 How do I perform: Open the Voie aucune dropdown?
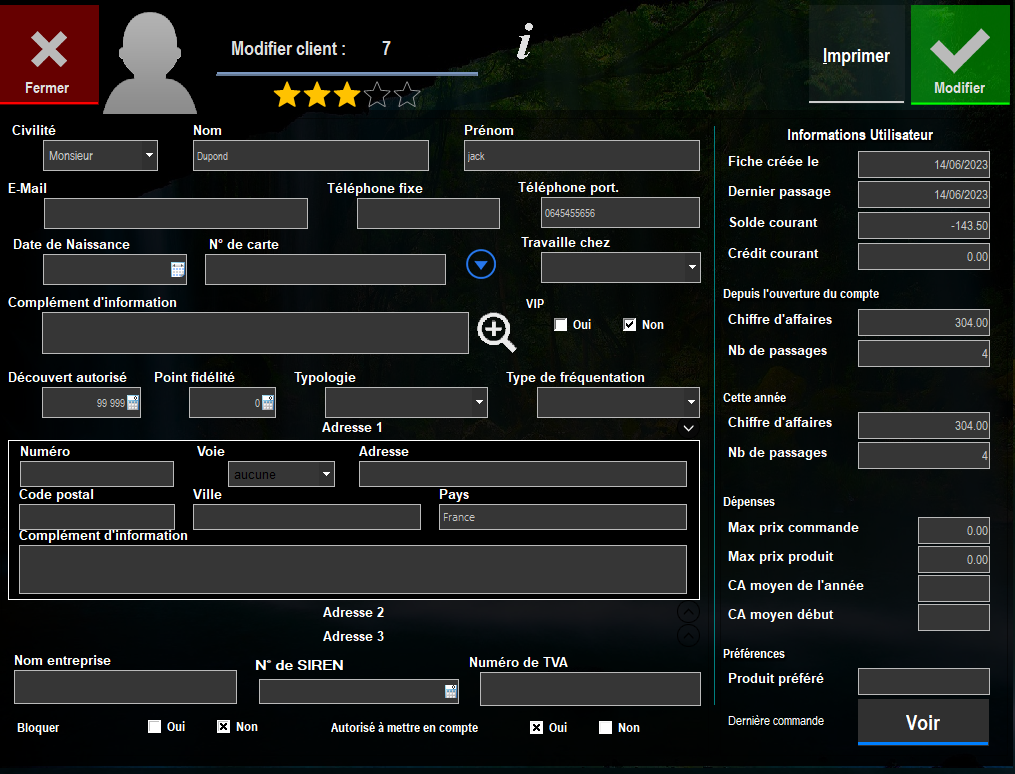click(x=282, y=474)
